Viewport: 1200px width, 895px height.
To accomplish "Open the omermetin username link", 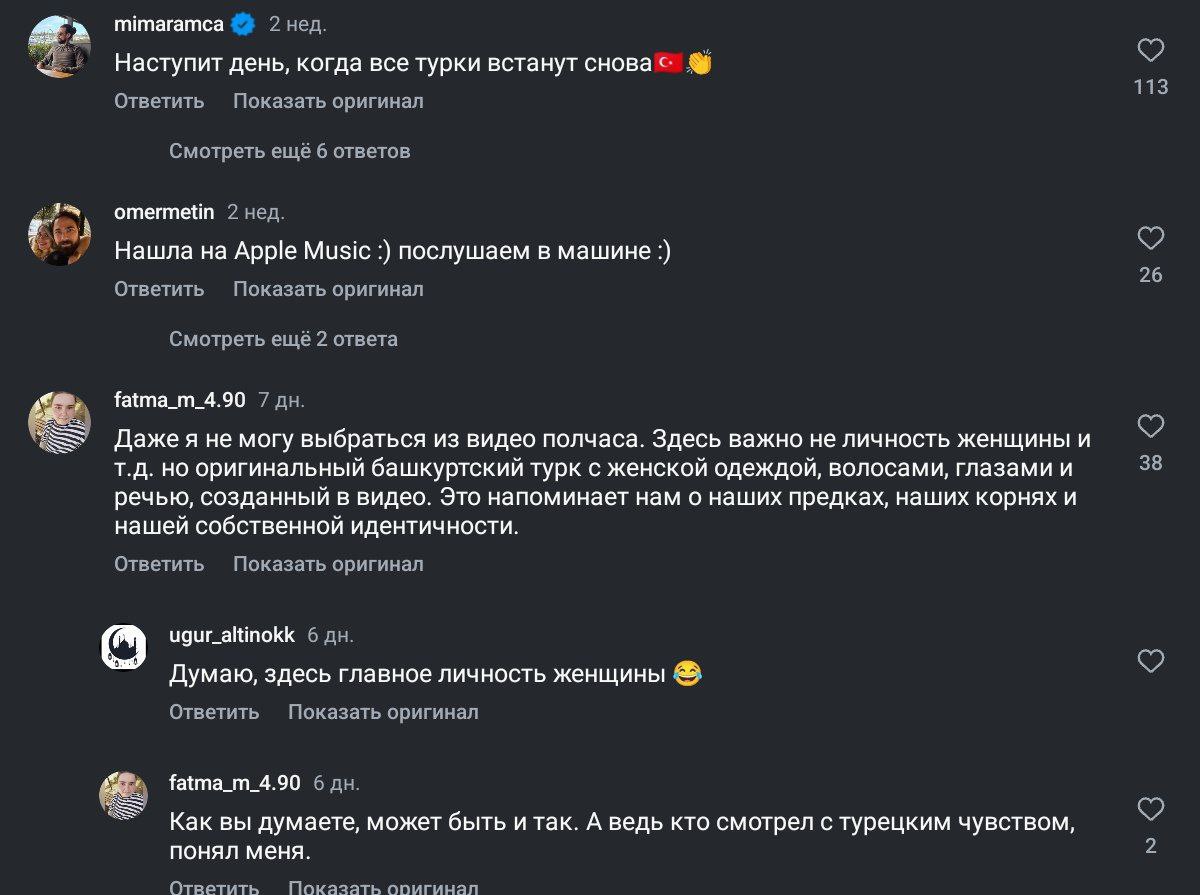I will coord(164,212).
